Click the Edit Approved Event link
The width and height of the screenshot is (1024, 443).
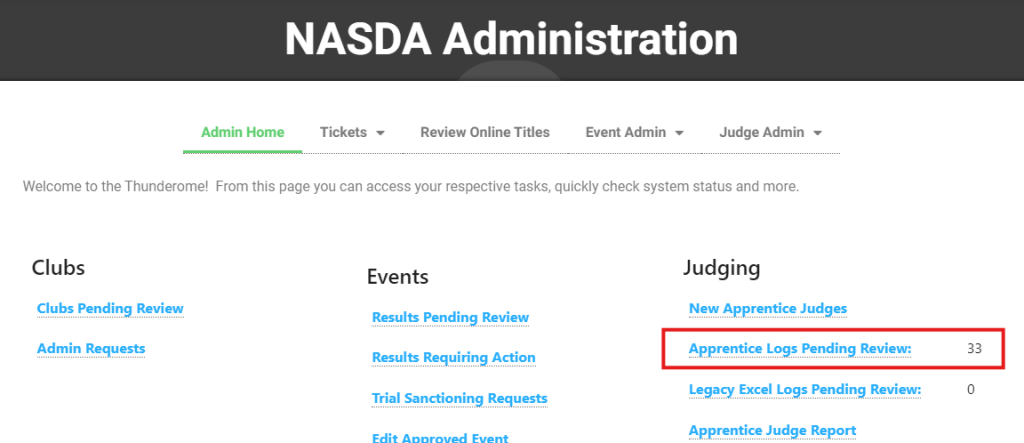click(x=440, y=437)
